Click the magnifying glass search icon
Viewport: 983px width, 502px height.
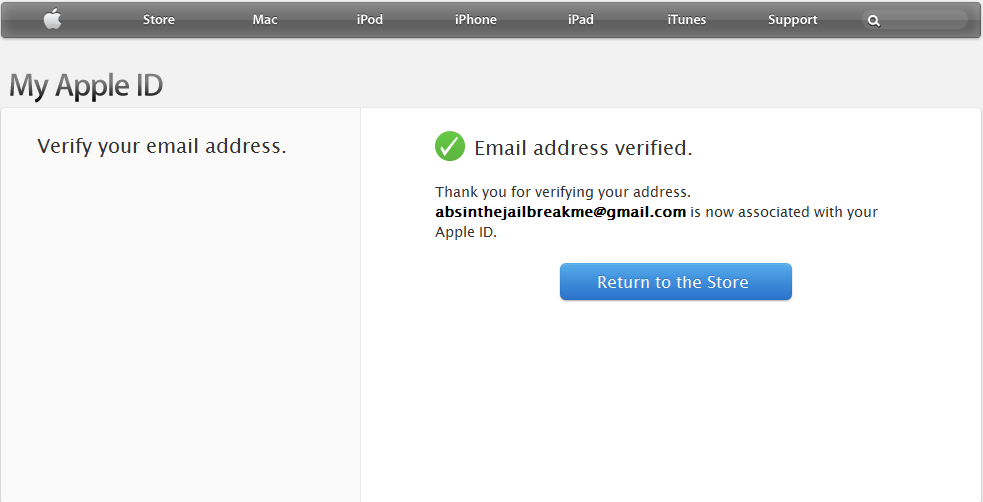point(874,21)
